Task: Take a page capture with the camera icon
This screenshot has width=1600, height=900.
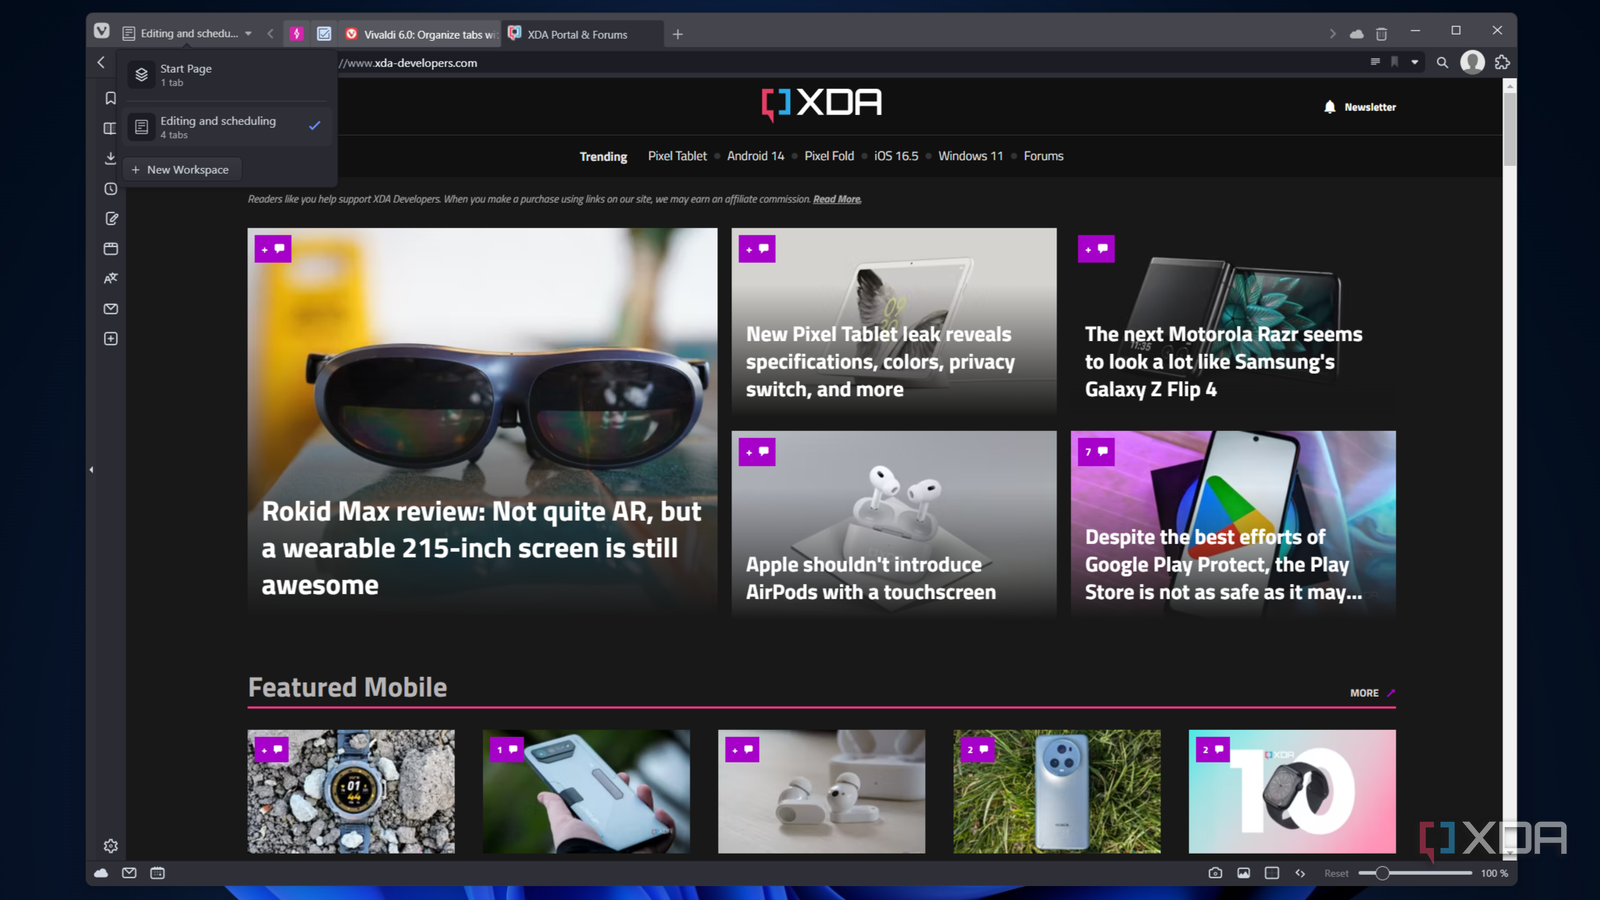Action: click(x=1215, y=872)
